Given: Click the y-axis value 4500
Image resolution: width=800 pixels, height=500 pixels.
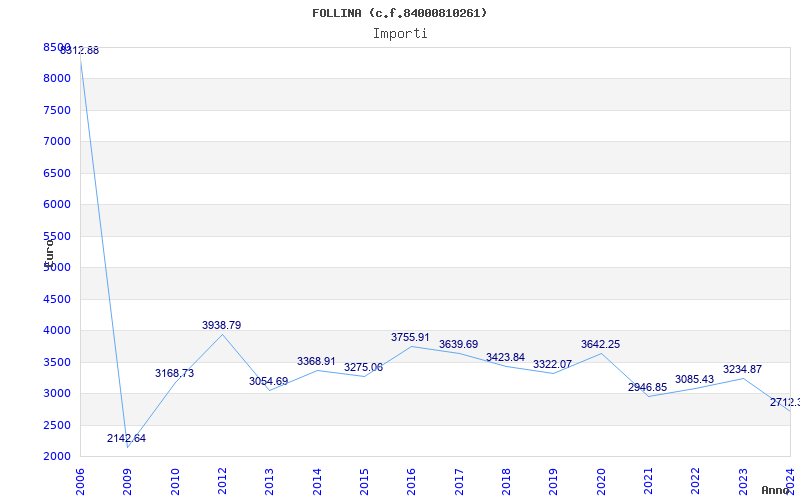Looking at the screenshot, I should (x=57, y=299).
